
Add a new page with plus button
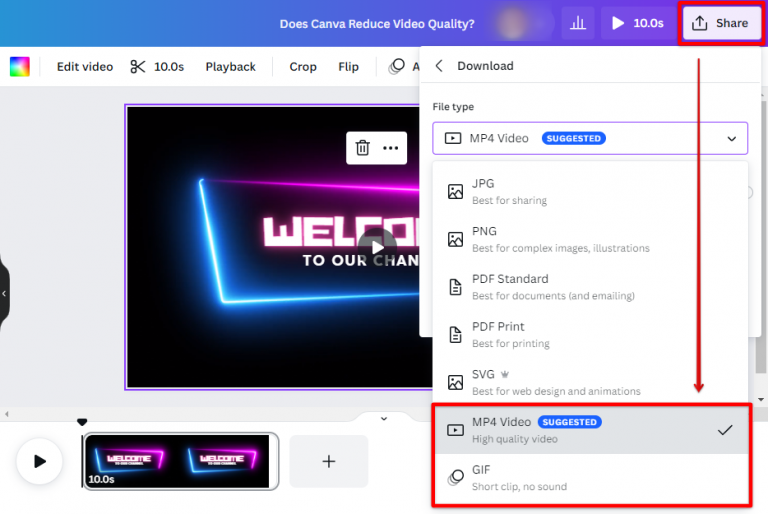point(329,461)
